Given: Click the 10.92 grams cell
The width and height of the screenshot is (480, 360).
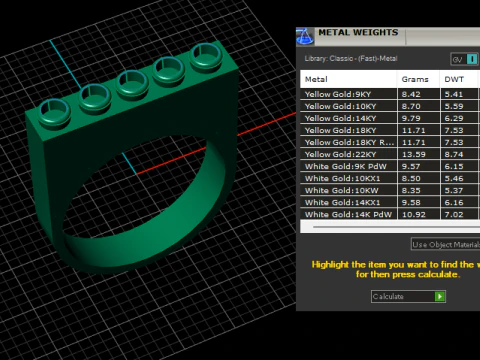Looking at the screenshot, I should coord(418,214).
